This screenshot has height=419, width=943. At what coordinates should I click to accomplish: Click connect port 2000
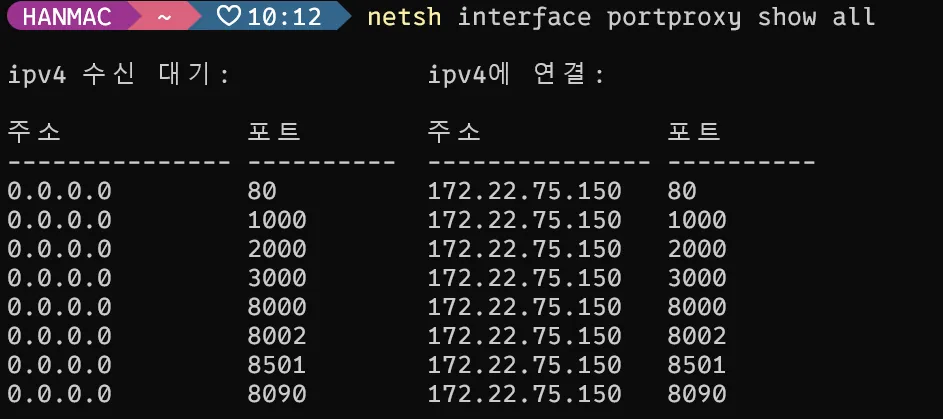[696, 249]
